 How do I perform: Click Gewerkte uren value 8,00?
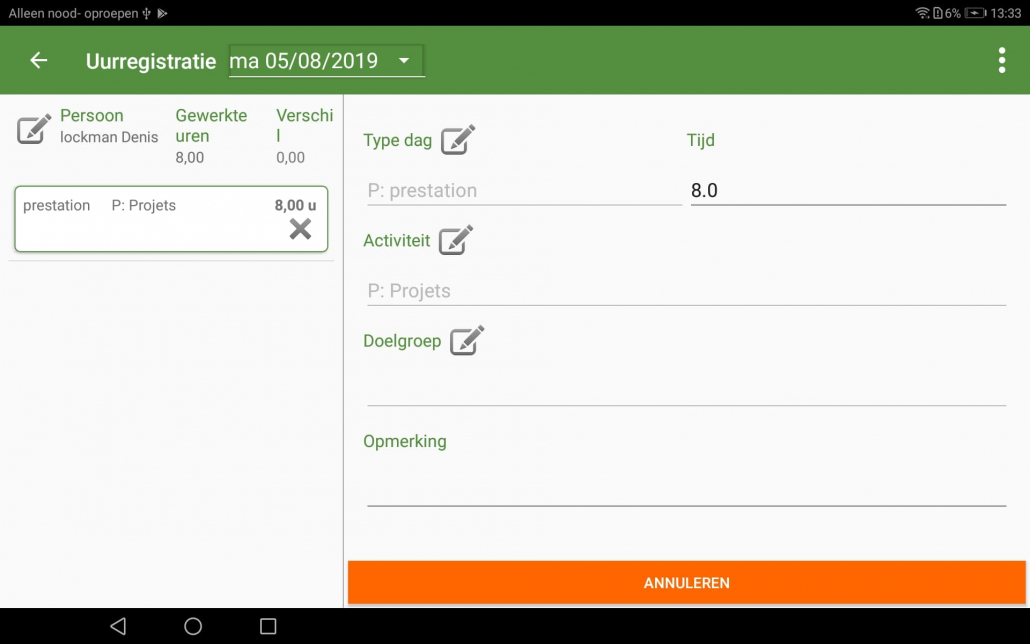point(190,158)
